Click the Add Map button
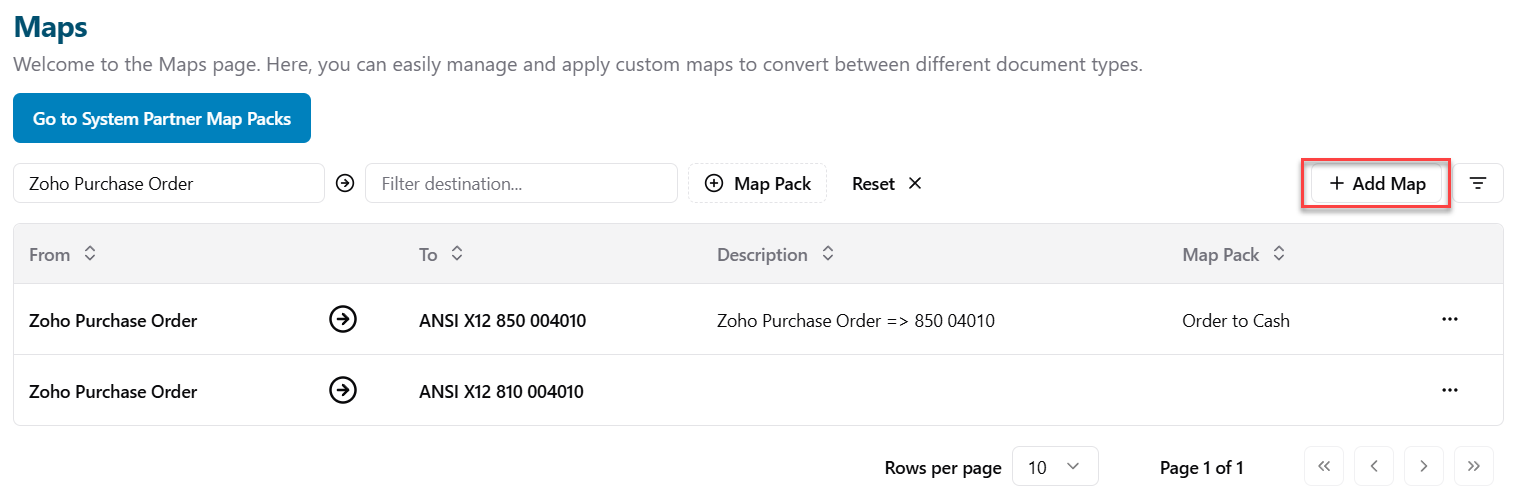The image size is (1513, 502). pyautogui.click(x=1377, y=184)
